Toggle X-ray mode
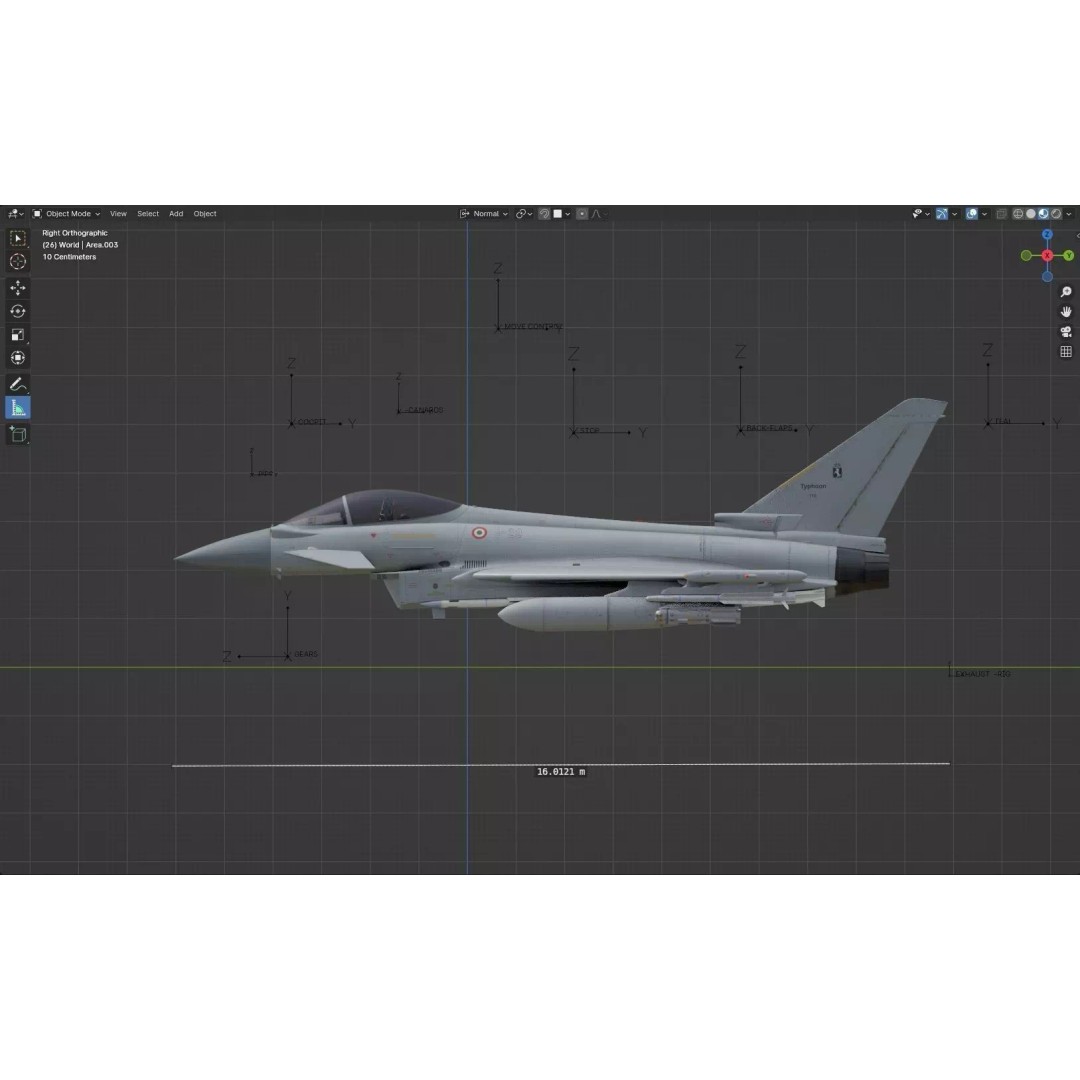This screenshot has width=1080, height=1080. [1001, 214]
